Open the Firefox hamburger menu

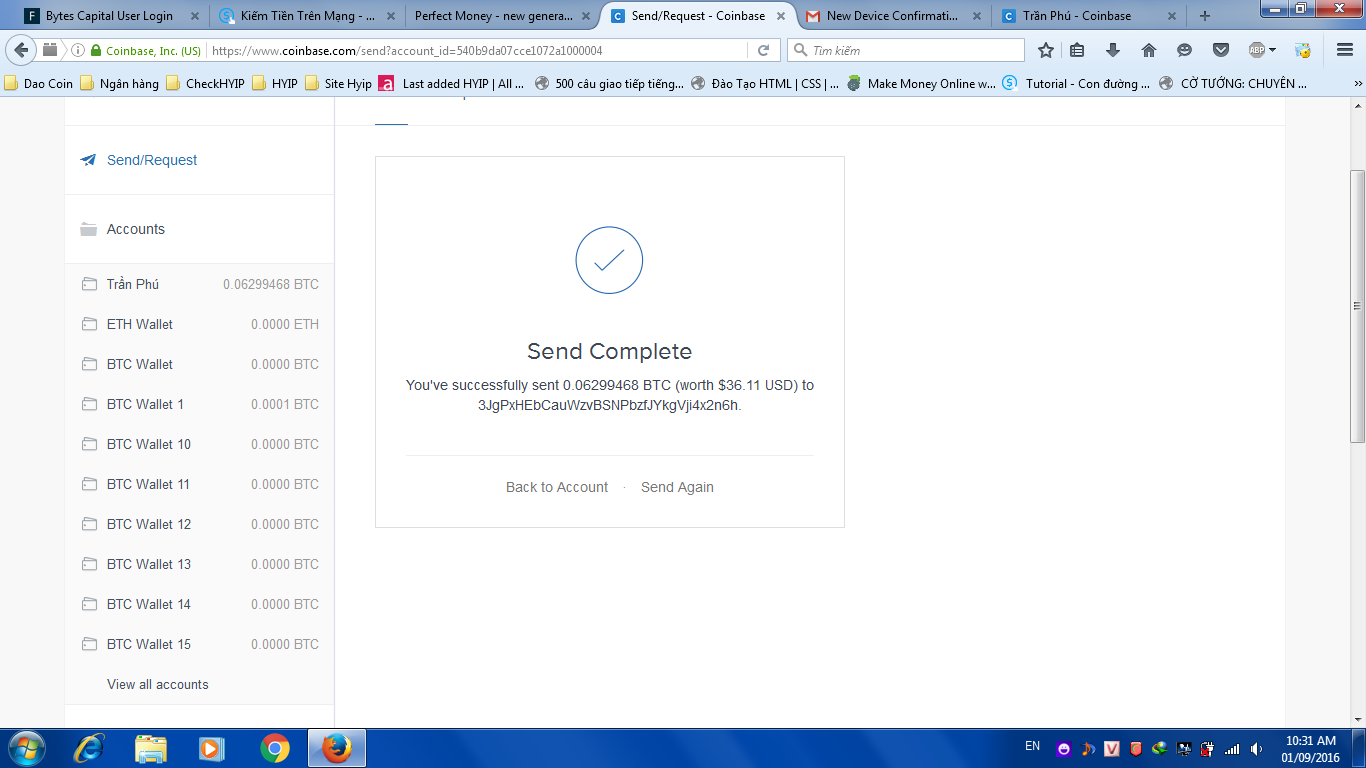coord(1345,50)
